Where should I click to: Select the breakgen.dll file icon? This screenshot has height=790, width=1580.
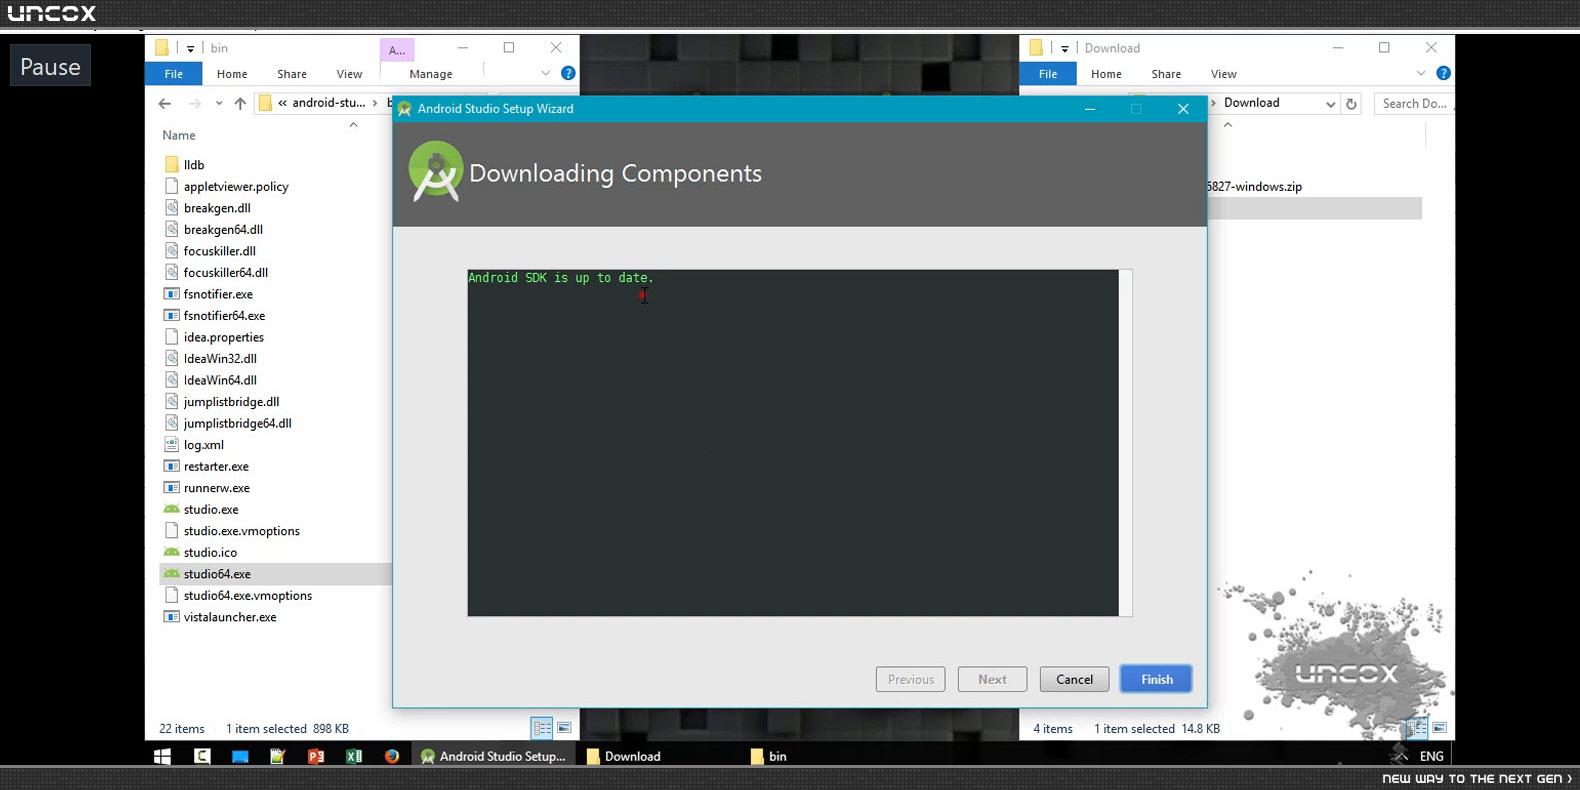point(171,208)
